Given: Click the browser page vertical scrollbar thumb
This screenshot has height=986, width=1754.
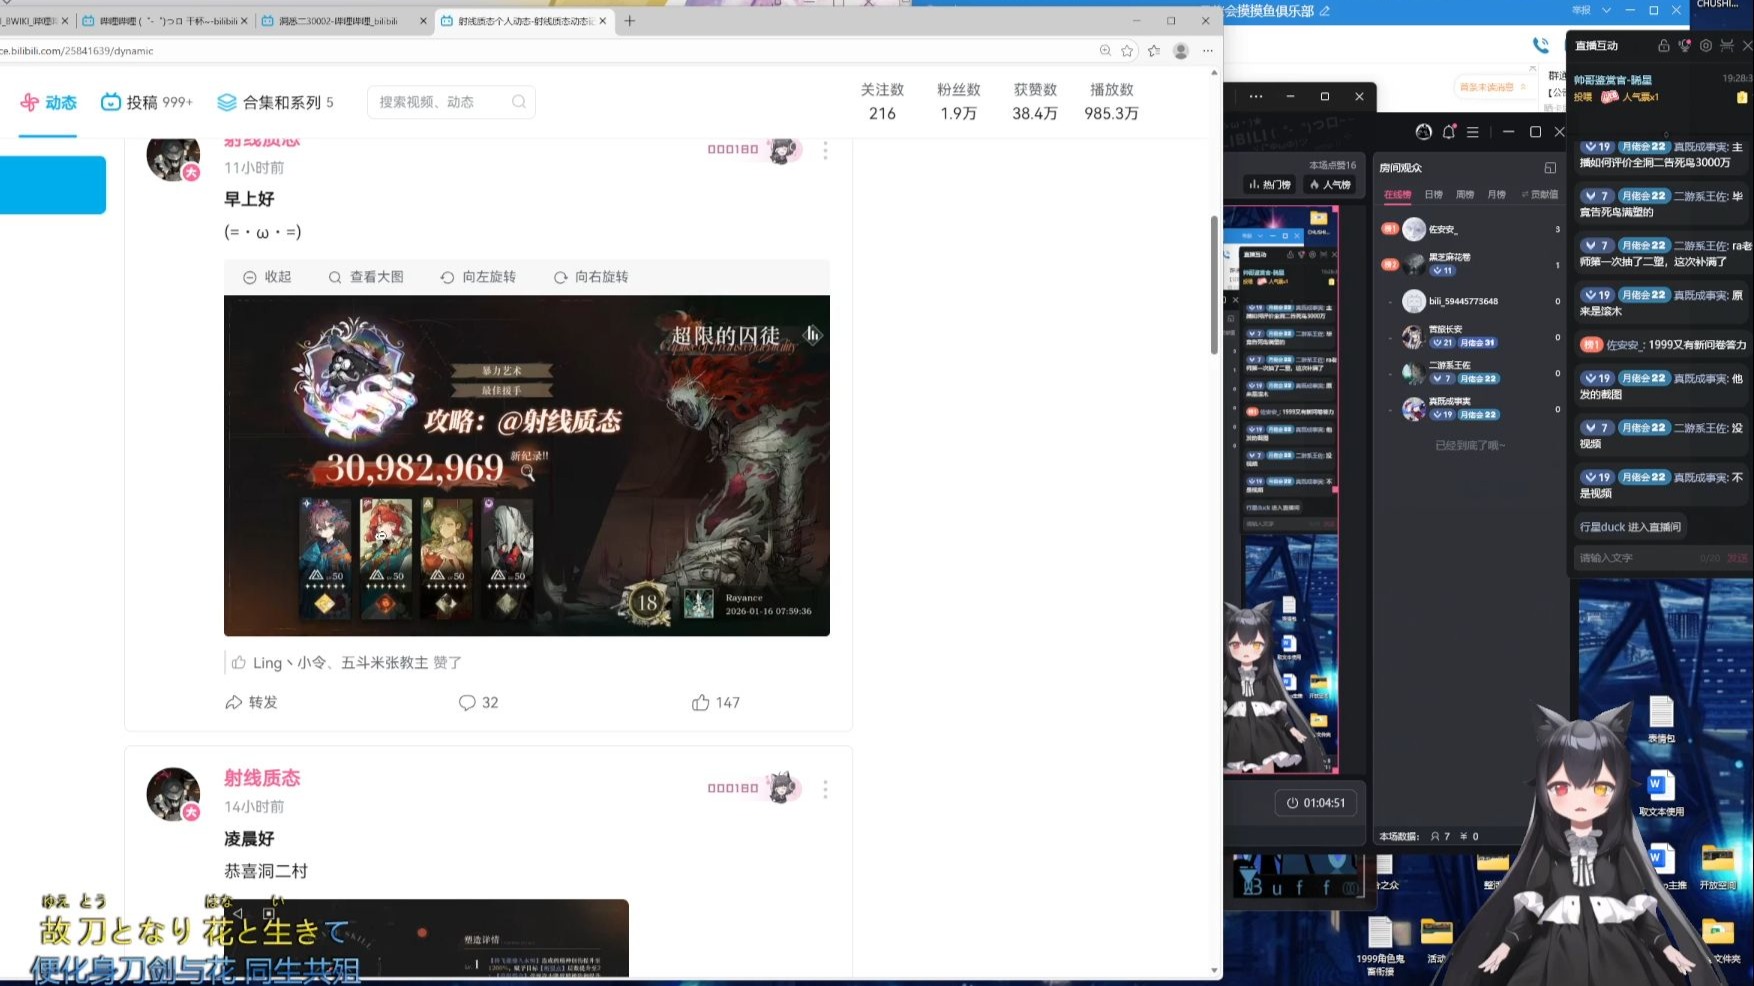Looking at the screenshot, I should click(1215, 285).
